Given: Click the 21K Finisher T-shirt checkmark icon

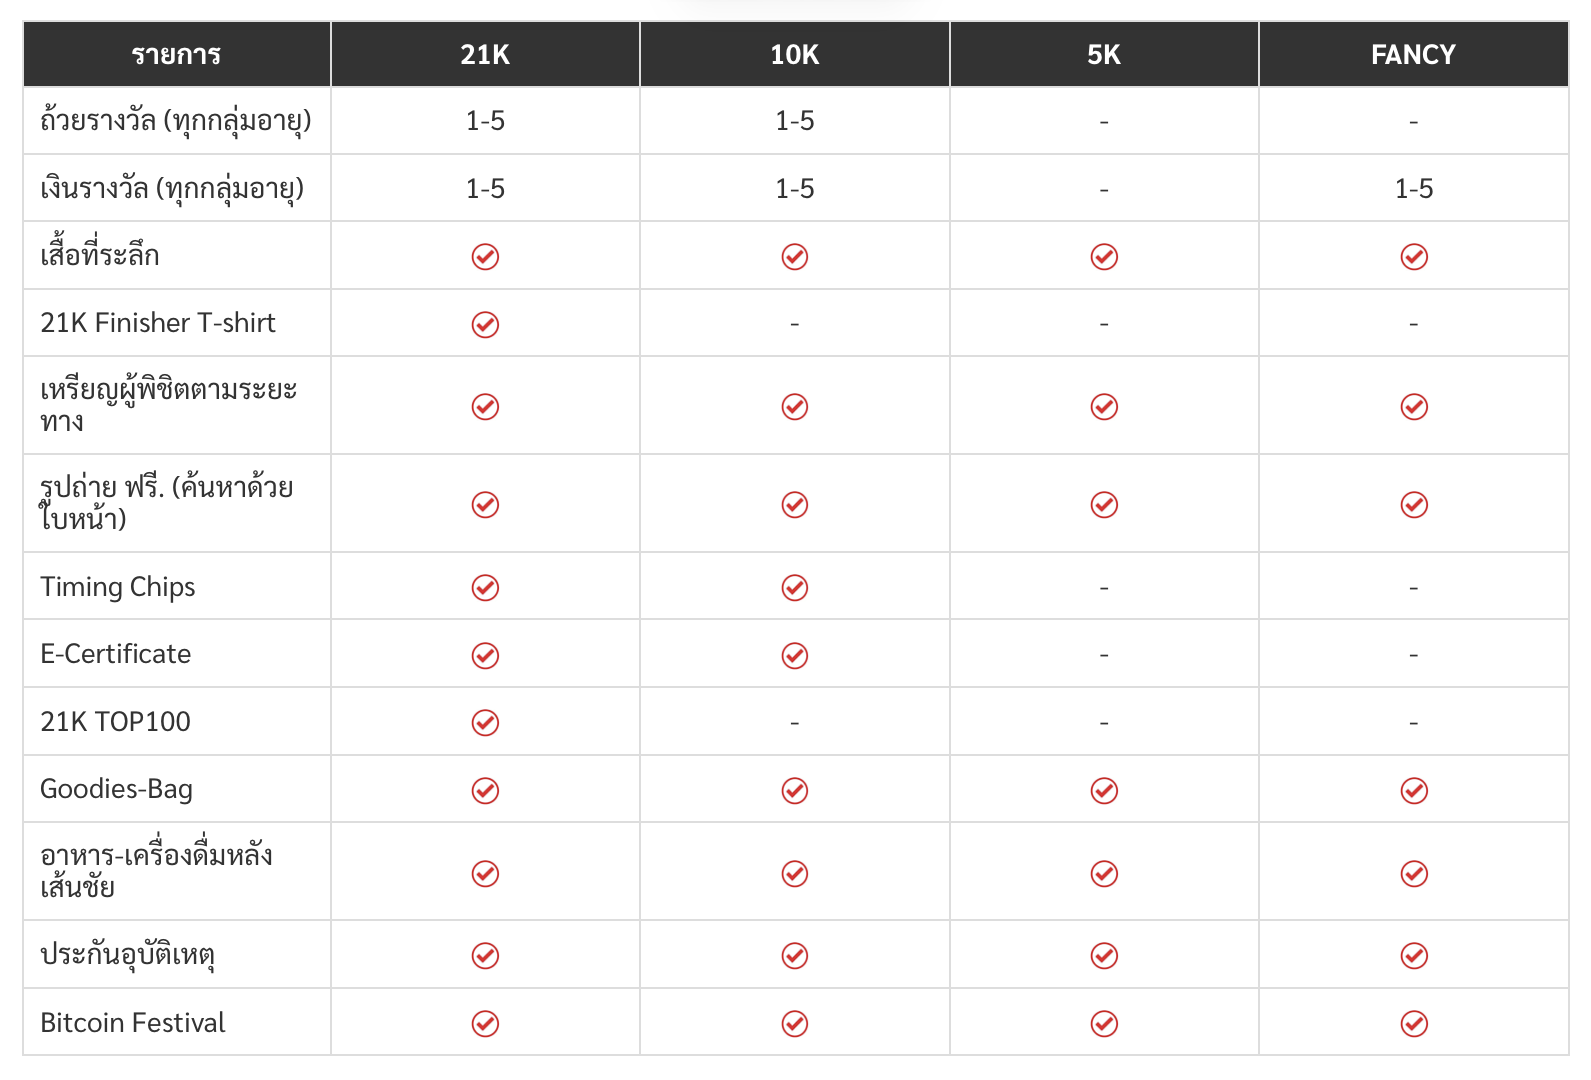Looking at the screenshot, I should (x=485, y=325).
